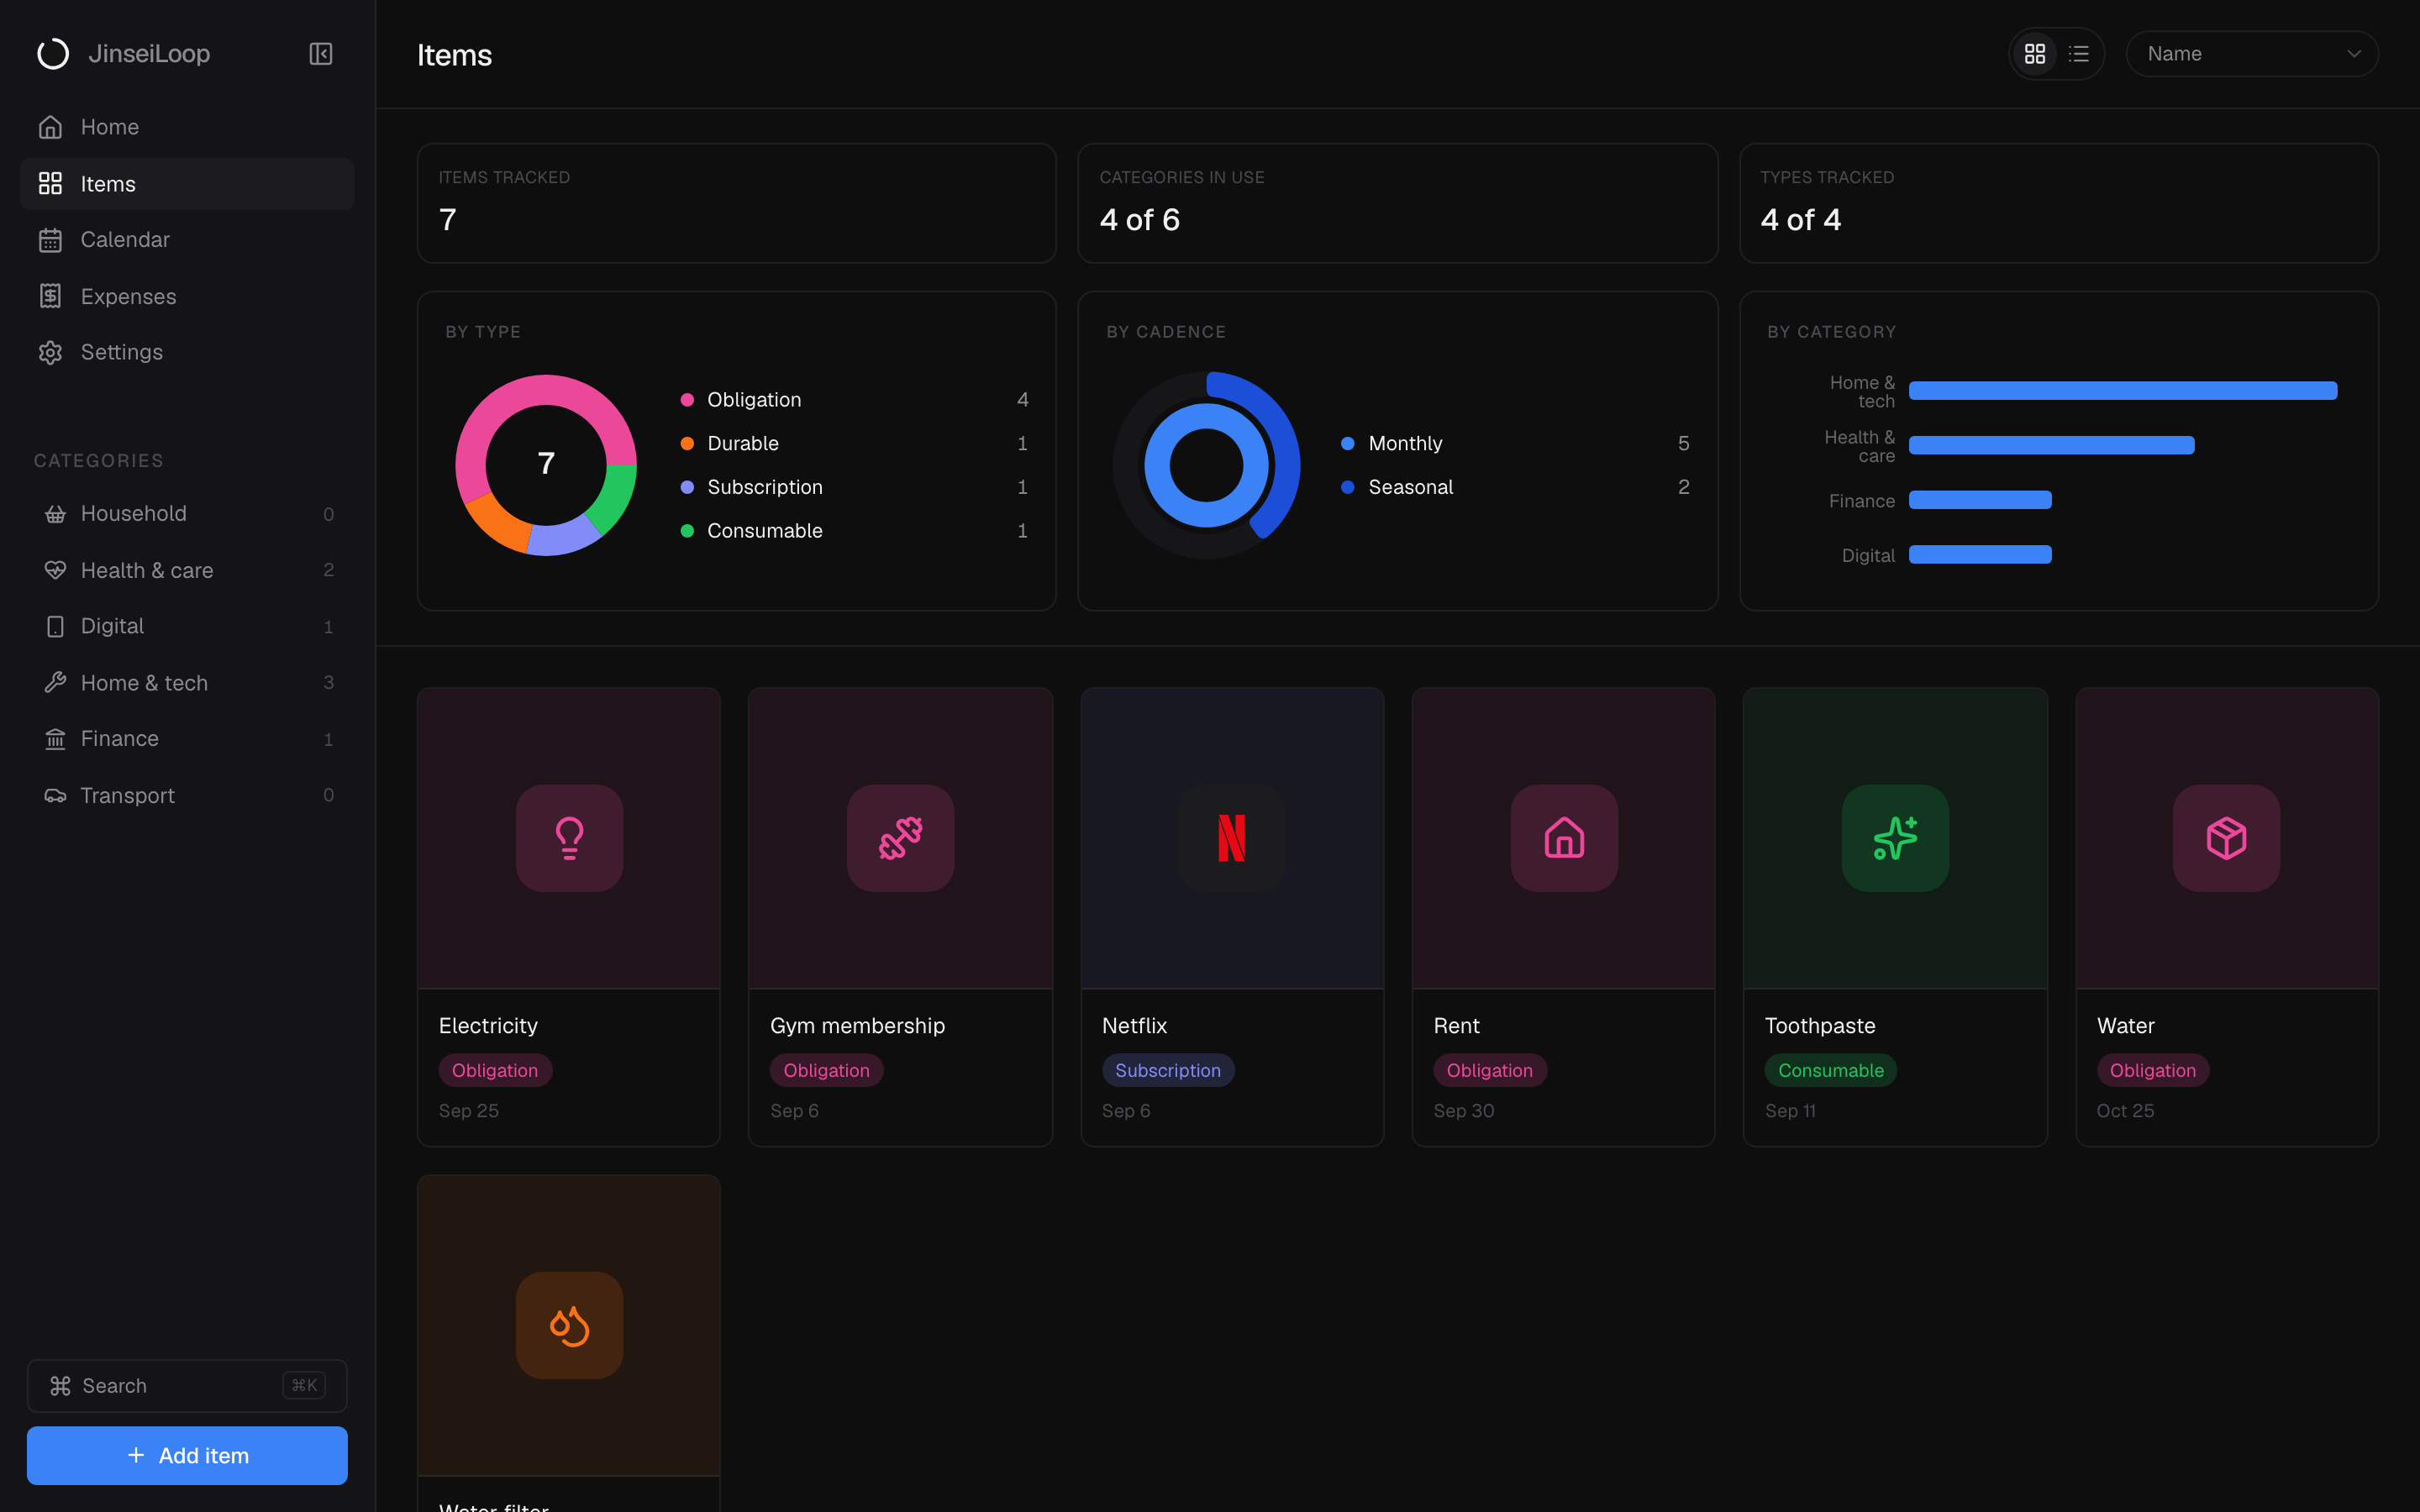Filter by Household category

point(187,514)
